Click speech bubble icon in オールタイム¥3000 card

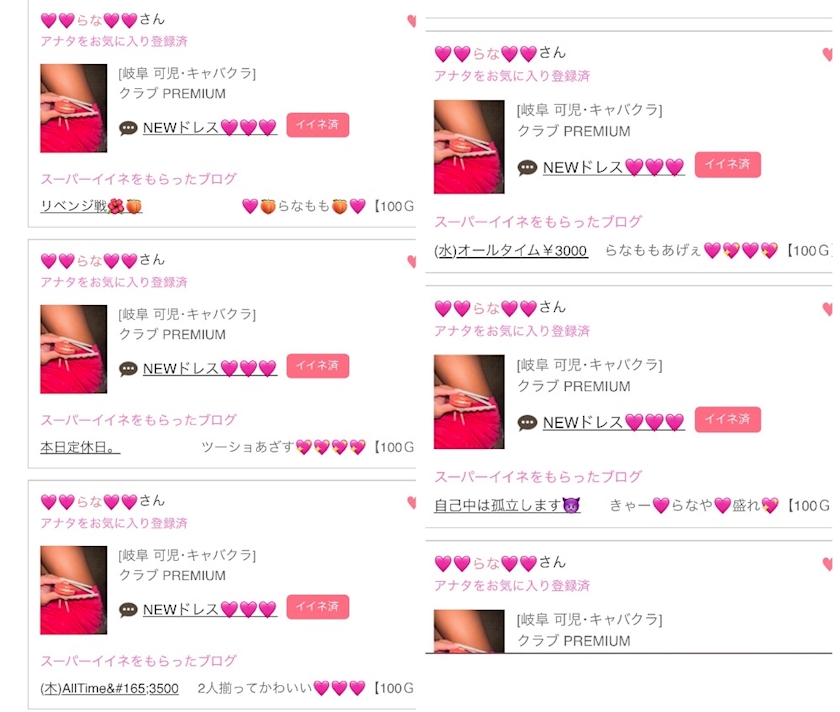[527, 168]
